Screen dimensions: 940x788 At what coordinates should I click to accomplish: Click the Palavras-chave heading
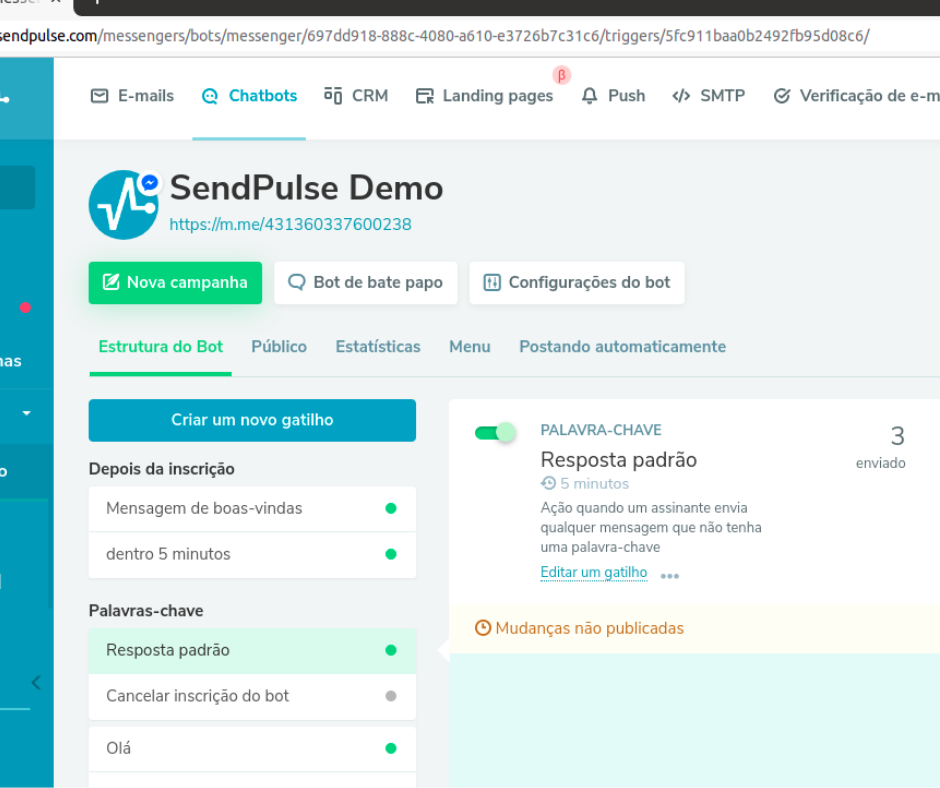click(x=146, y=611)
